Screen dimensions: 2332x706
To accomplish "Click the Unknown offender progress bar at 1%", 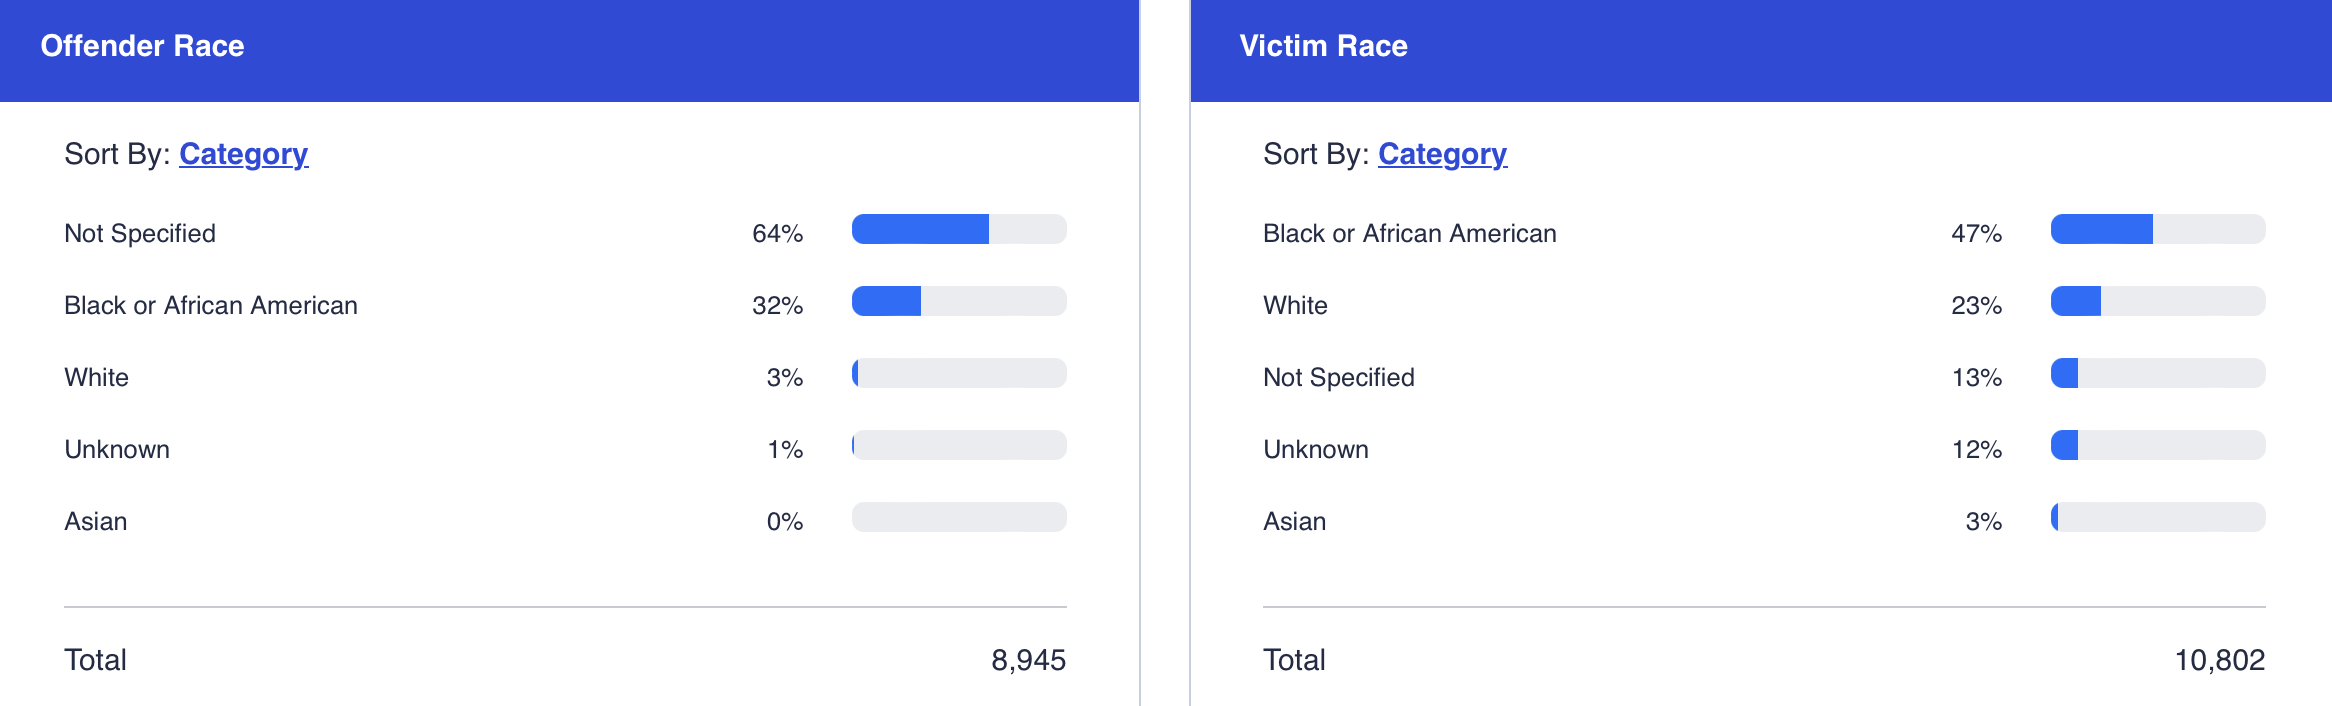I will pos(958,445).
